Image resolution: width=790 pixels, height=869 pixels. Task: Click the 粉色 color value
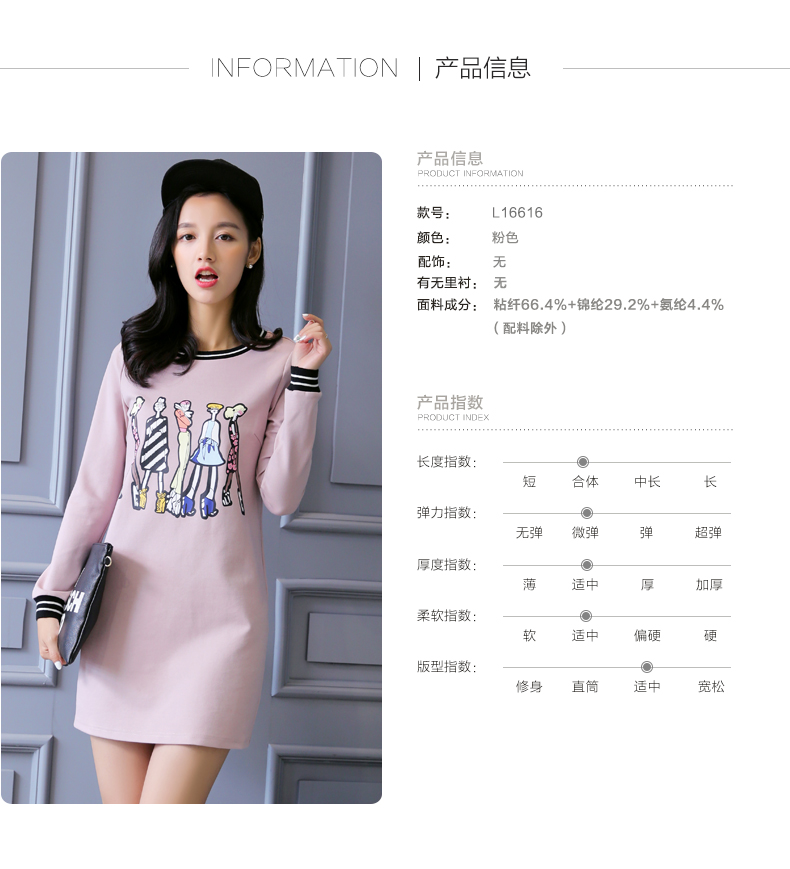tap(505, 238)
